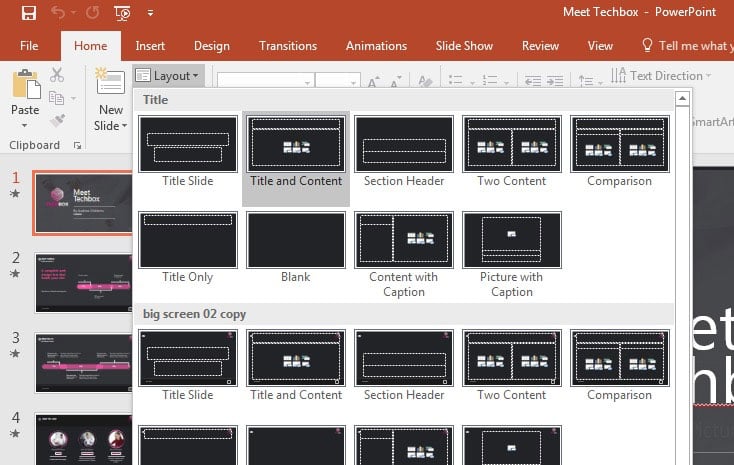Select slide 2 thumbnail in slide panel

pyautogui.click(x=82, y=283)
